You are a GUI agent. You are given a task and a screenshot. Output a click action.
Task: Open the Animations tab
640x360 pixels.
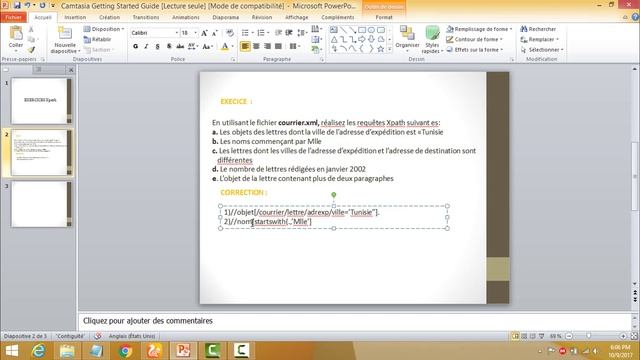pos(186,17)
